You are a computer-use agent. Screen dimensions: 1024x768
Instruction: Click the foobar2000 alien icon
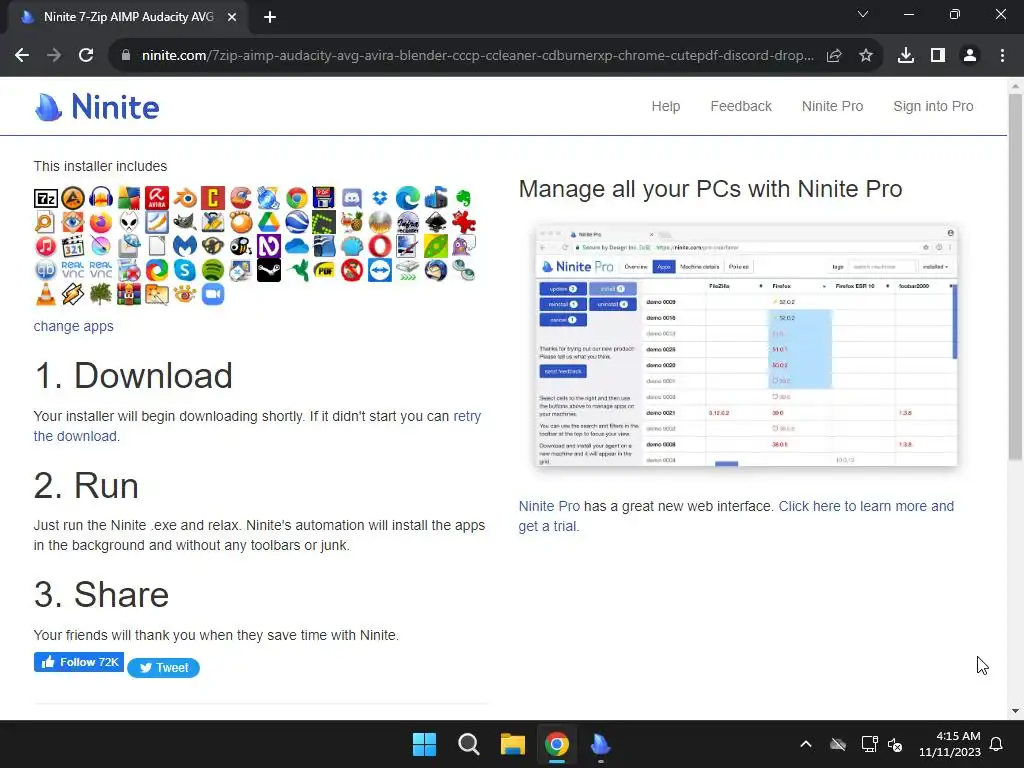[129, 223]
